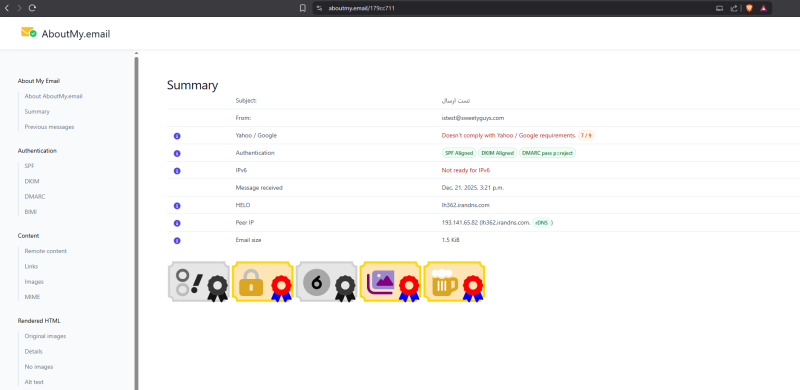Click the 1.5 KiB email size value
This screenshot has height=390, width=800.
click(451, 240)
